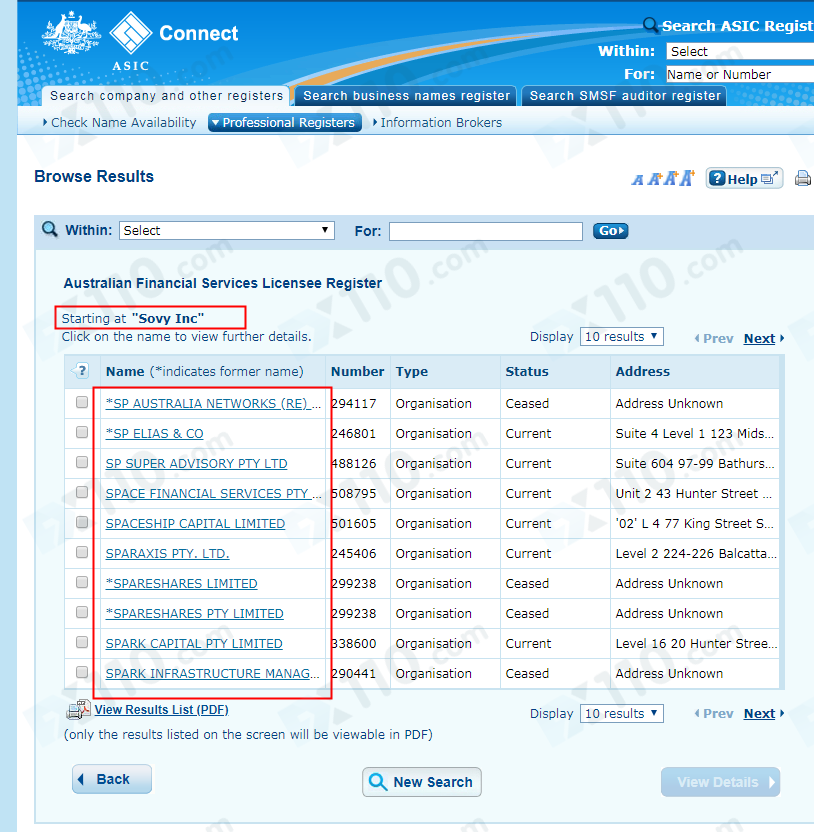Open SPARK CAPITAL PTY LIMITED link
This screenshot has height=832, width=814.
coord(194,643)
